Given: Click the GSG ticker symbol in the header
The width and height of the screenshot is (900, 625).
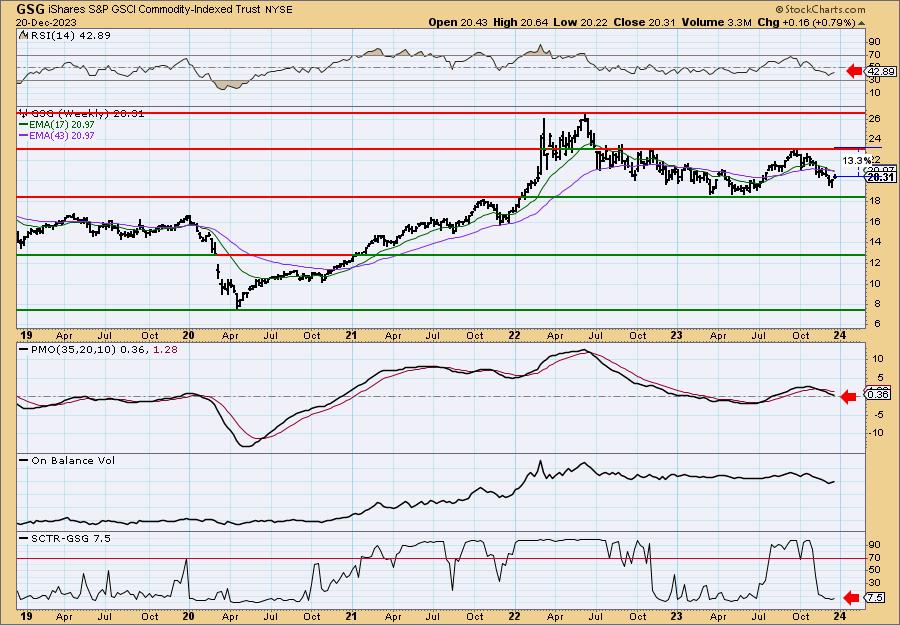Looking at the screenshot, I should (x=30, y=9).
